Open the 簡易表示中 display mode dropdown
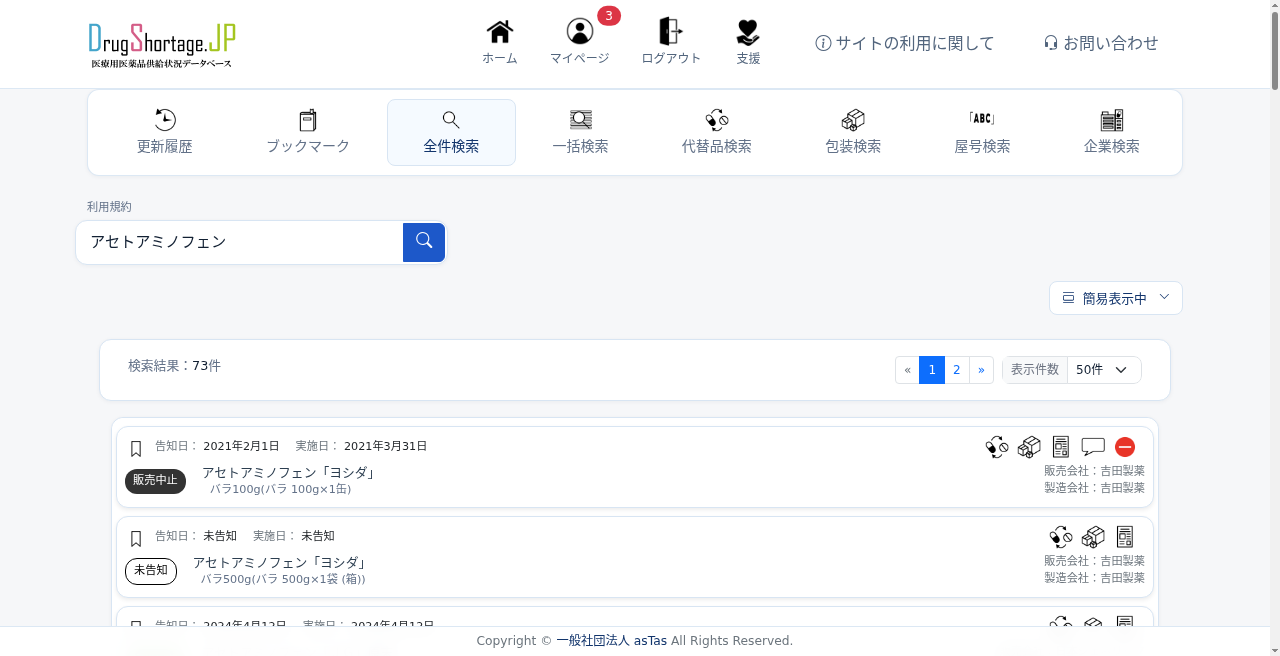The width and height of the screenshot is (1280, 656). [x=1116, y=298]
